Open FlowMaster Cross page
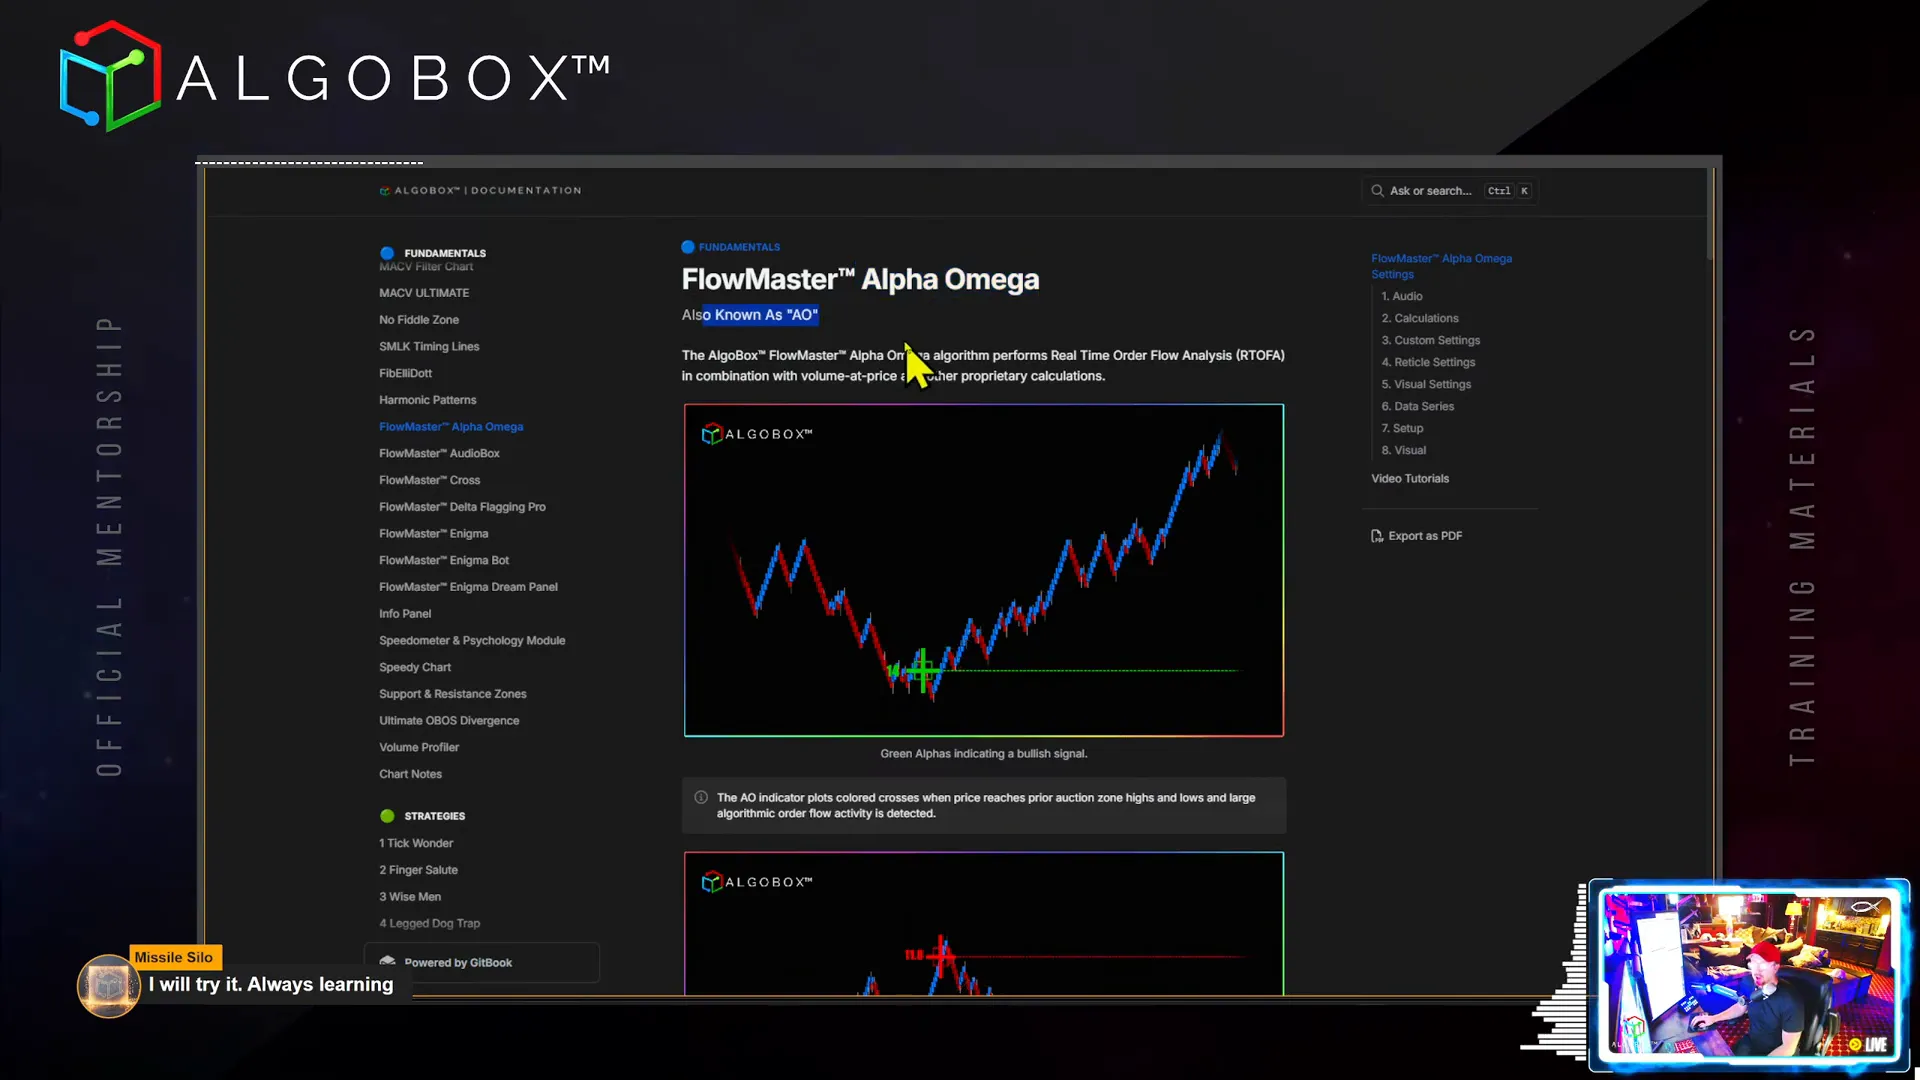This screenshot has width=1920, height=1080. 429,480
